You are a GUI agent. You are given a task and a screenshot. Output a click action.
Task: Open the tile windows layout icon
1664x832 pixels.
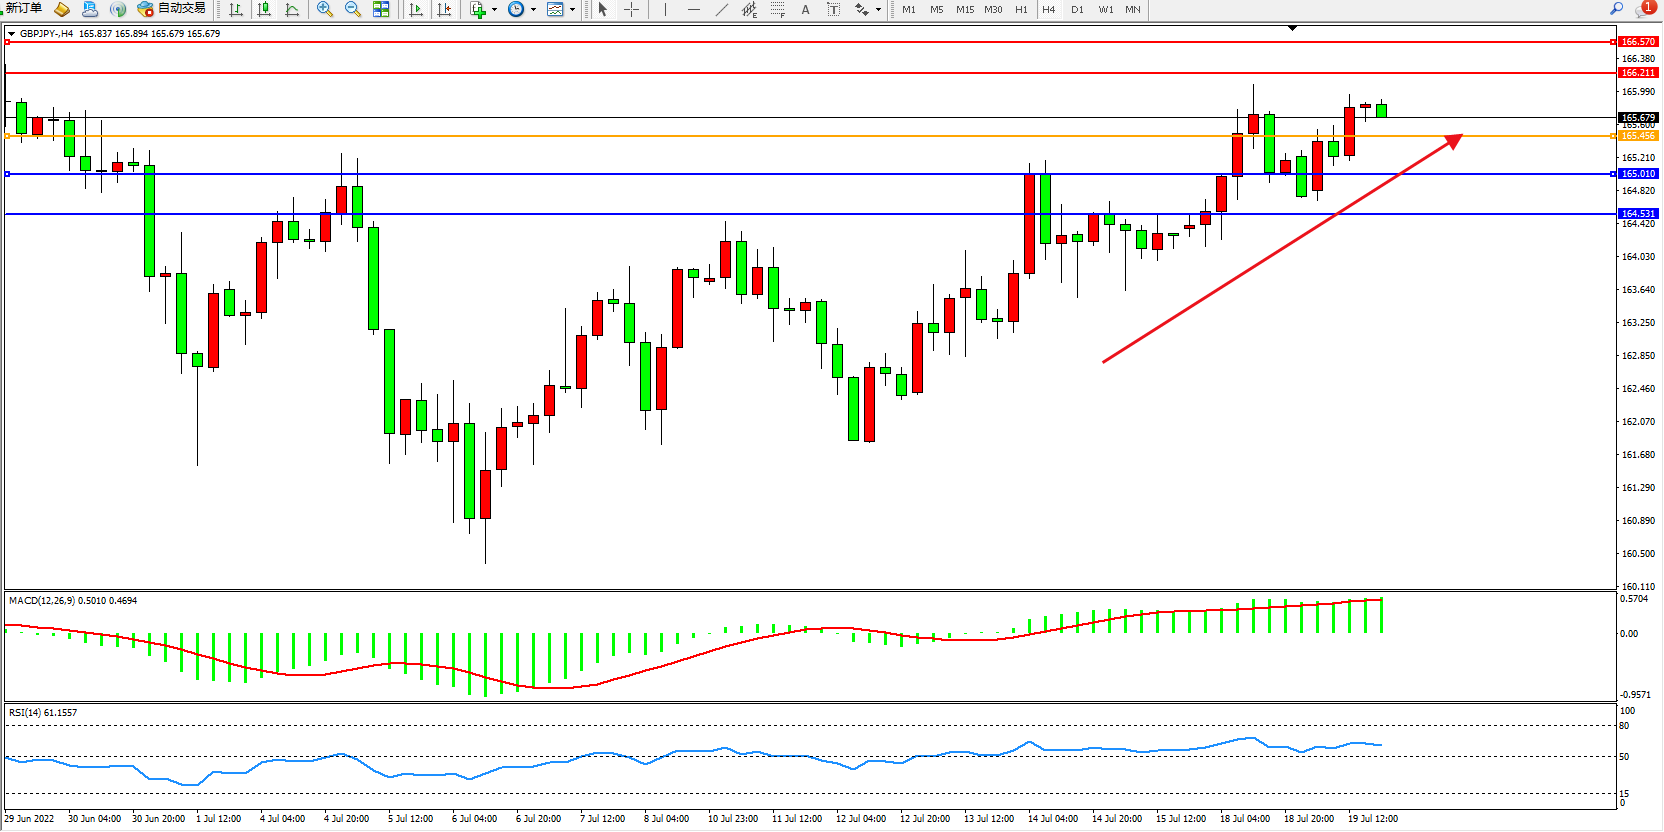tap(381, 9)
